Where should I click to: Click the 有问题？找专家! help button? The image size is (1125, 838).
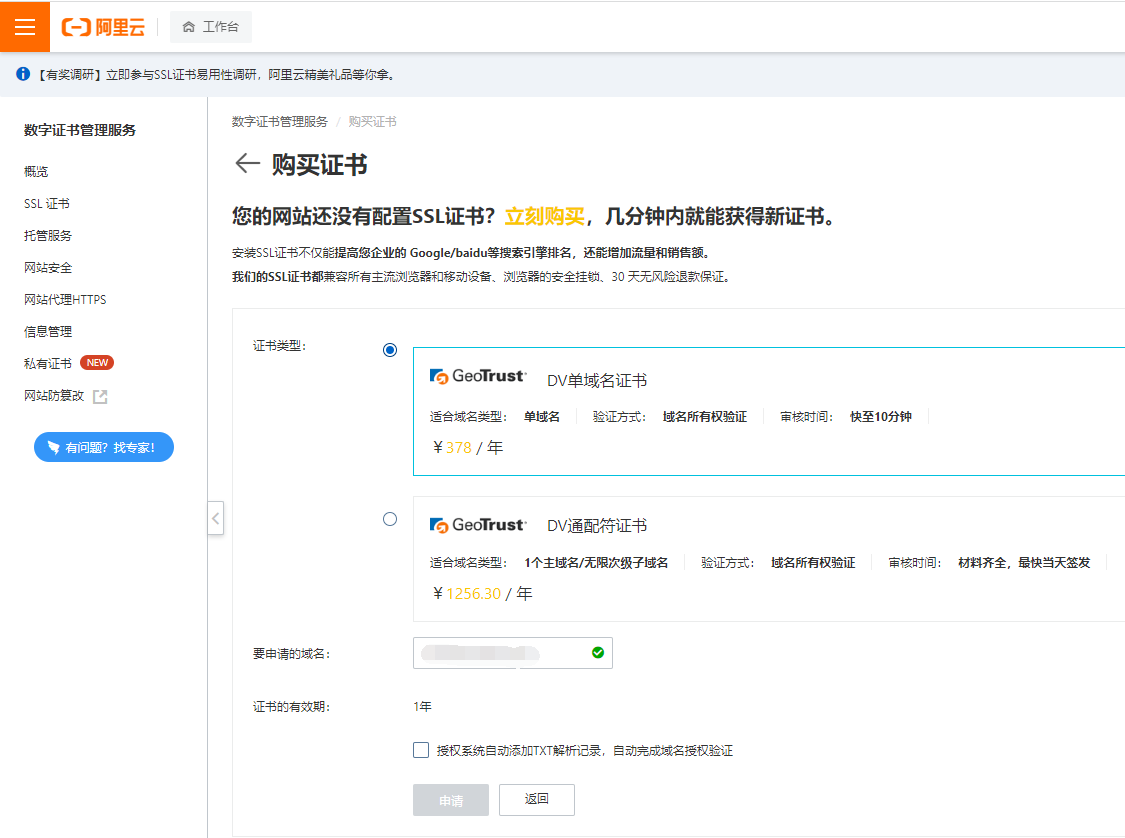coord(104,447)
